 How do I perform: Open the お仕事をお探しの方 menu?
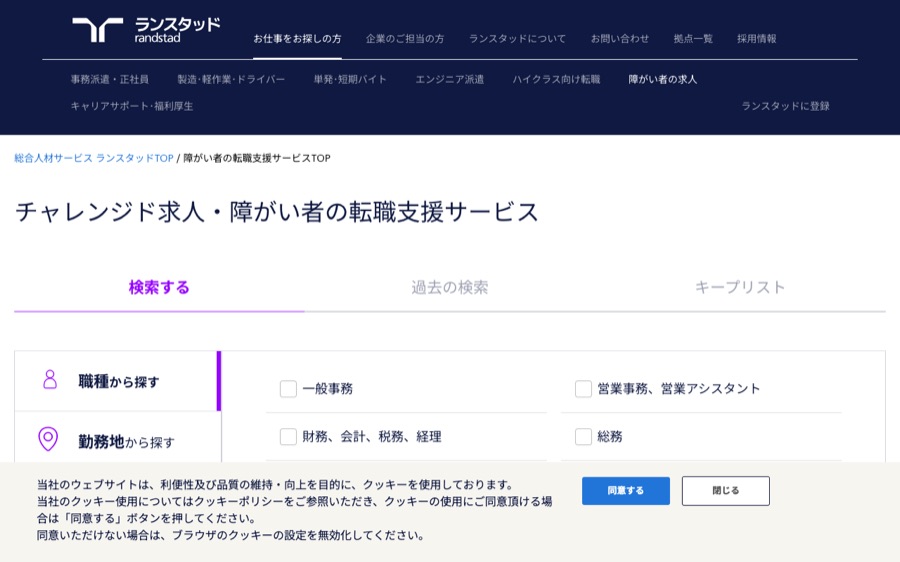[297, 38]
